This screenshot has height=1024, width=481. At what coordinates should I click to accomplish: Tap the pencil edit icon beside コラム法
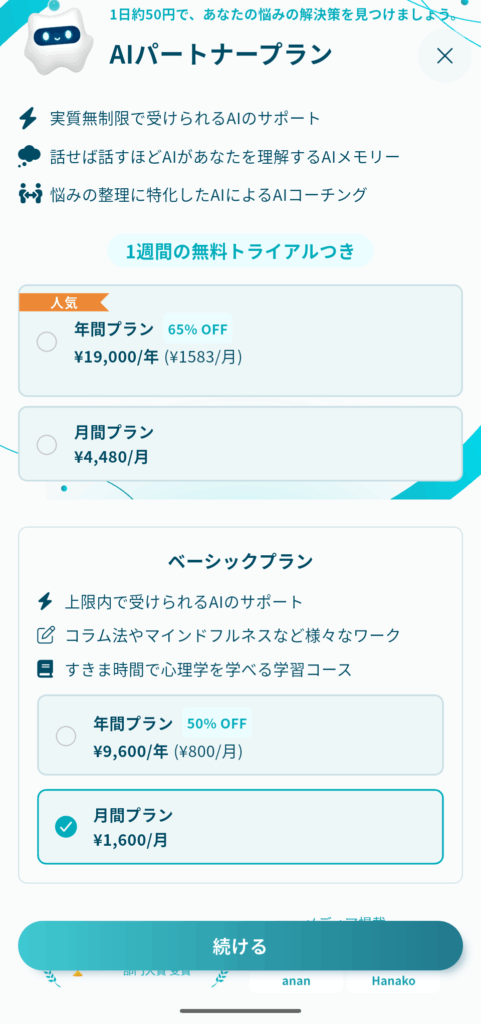tap(46, 635)
